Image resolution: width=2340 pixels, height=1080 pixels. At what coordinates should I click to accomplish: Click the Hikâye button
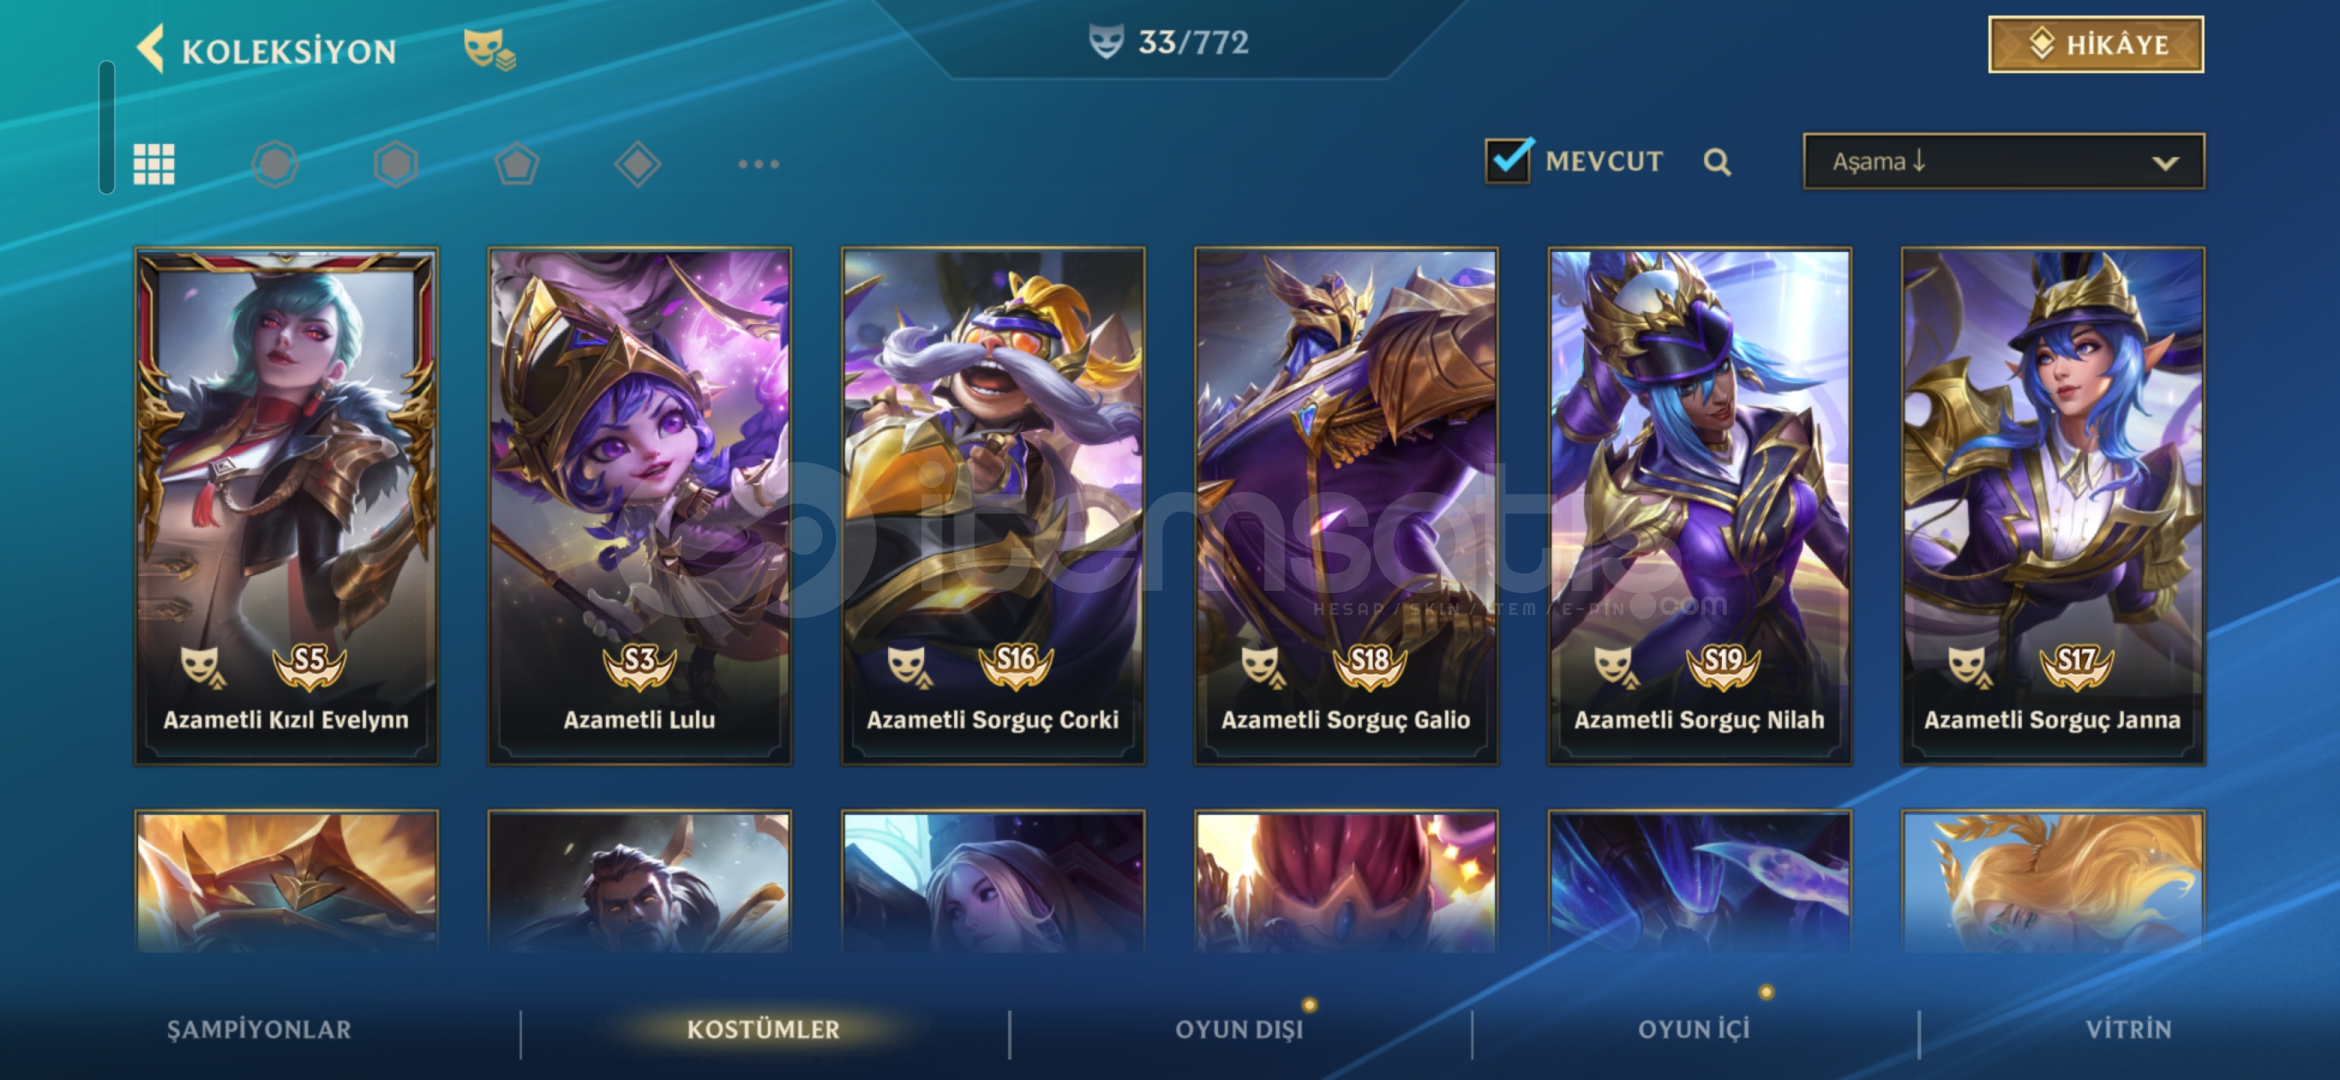coord(2096,45)
